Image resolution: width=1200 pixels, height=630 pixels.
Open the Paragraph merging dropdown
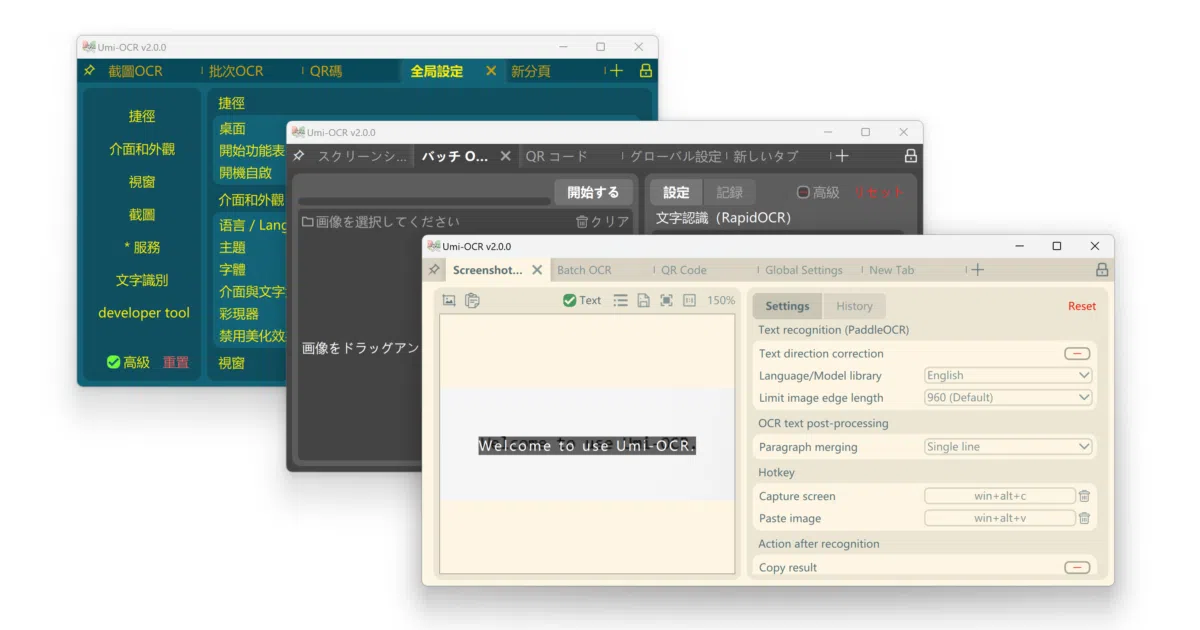click(1008, 447)
